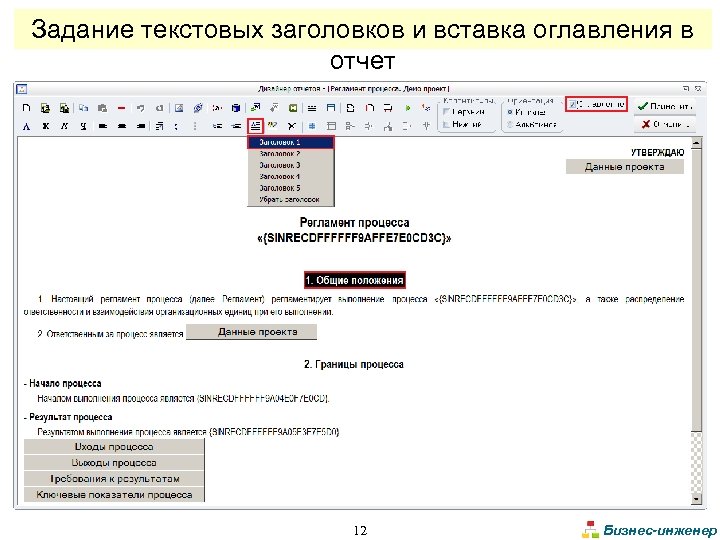Image resolution: width=720 pixels, height=540 pixels.
Task: Click the blue table grid icon
Action: [312, 126]
